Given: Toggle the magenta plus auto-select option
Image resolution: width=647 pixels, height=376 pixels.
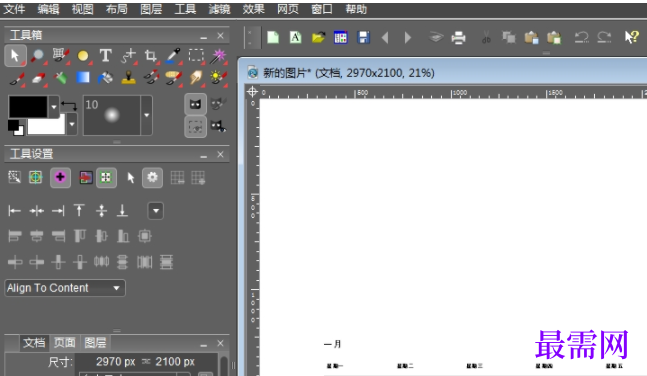Looking at the screenshot, I should tap(60, 177).
